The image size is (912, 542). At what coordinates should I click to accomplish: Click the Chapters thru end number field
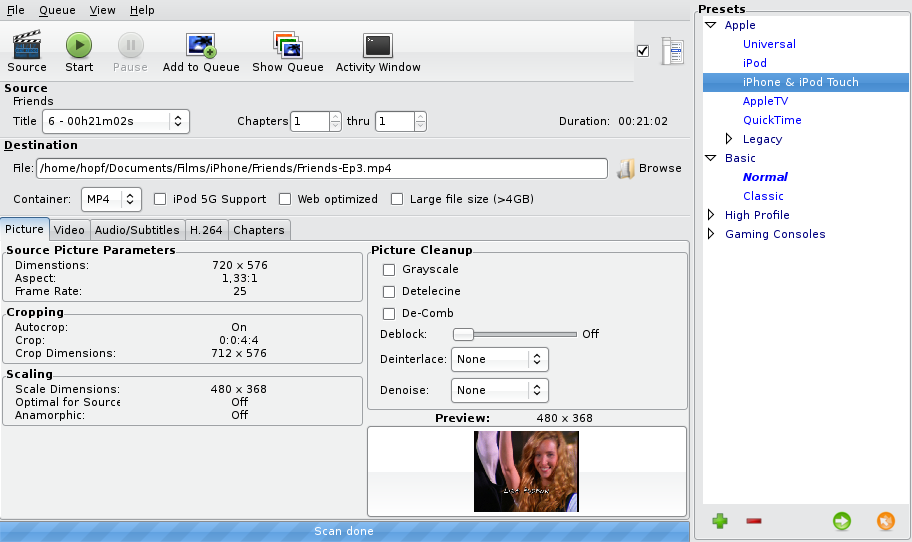395,122
